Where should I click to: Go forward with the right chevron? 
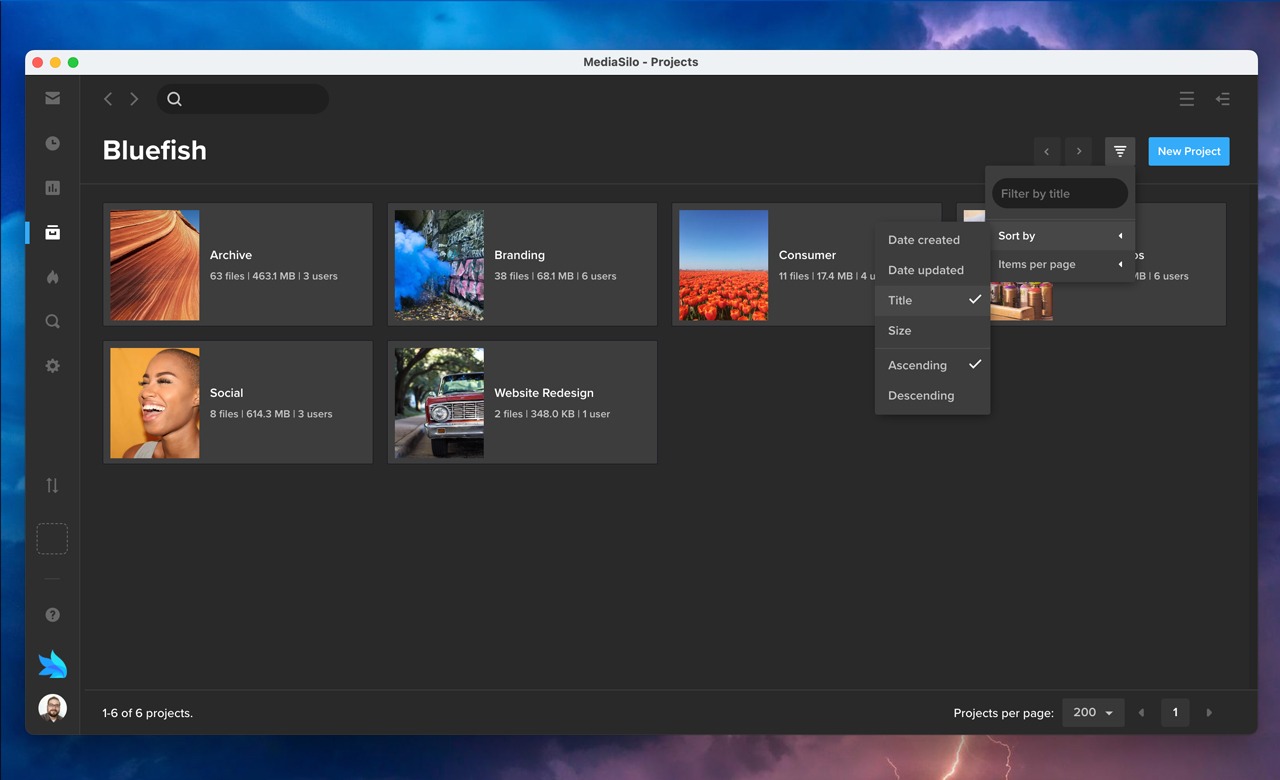pyautogui.click(x=134, y=99)
